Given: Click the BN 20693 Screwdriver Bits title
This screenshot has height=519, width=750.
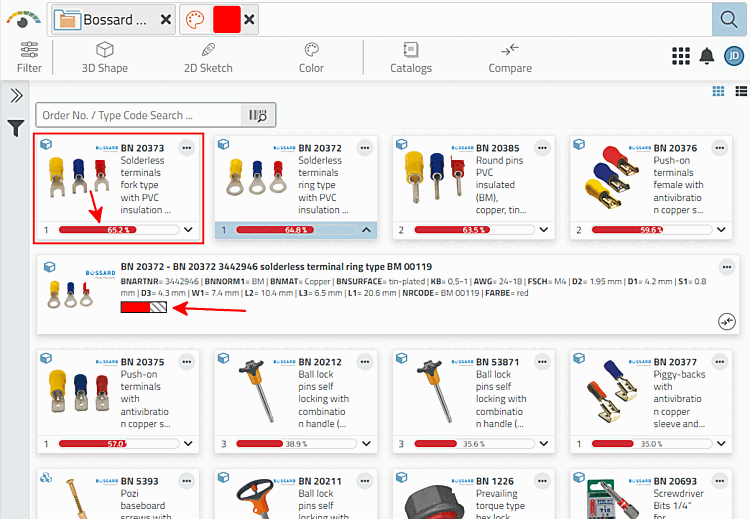Looking at the screenshot, I should point(675,481).
